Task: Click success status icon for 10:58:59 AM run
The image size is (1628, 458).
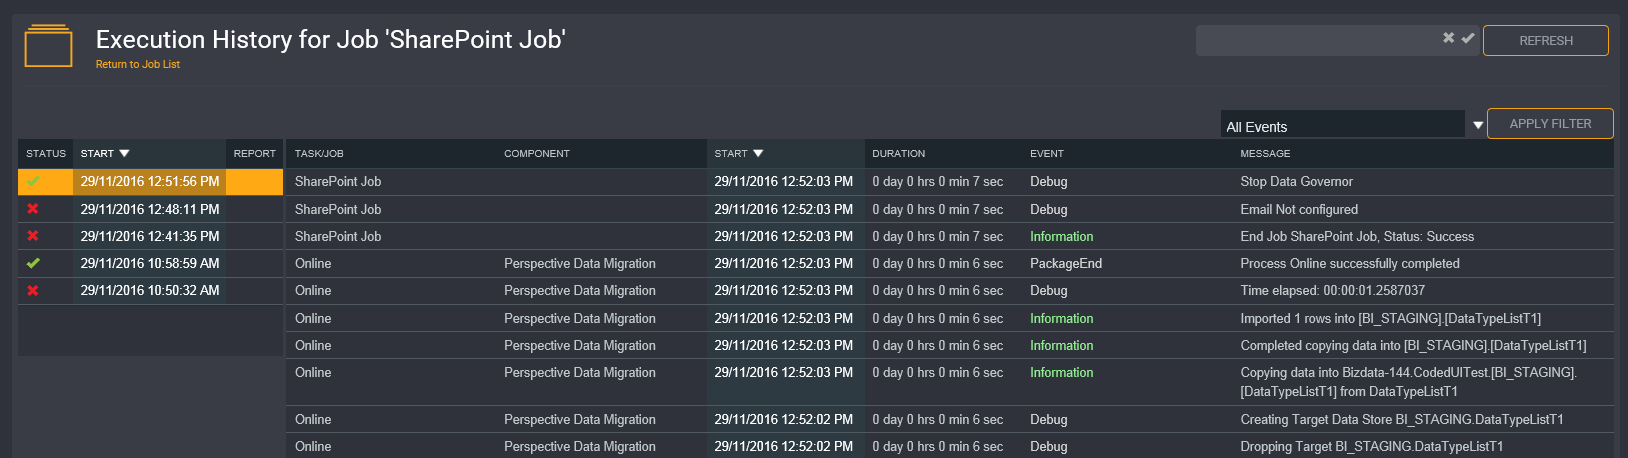Action: 33,263
